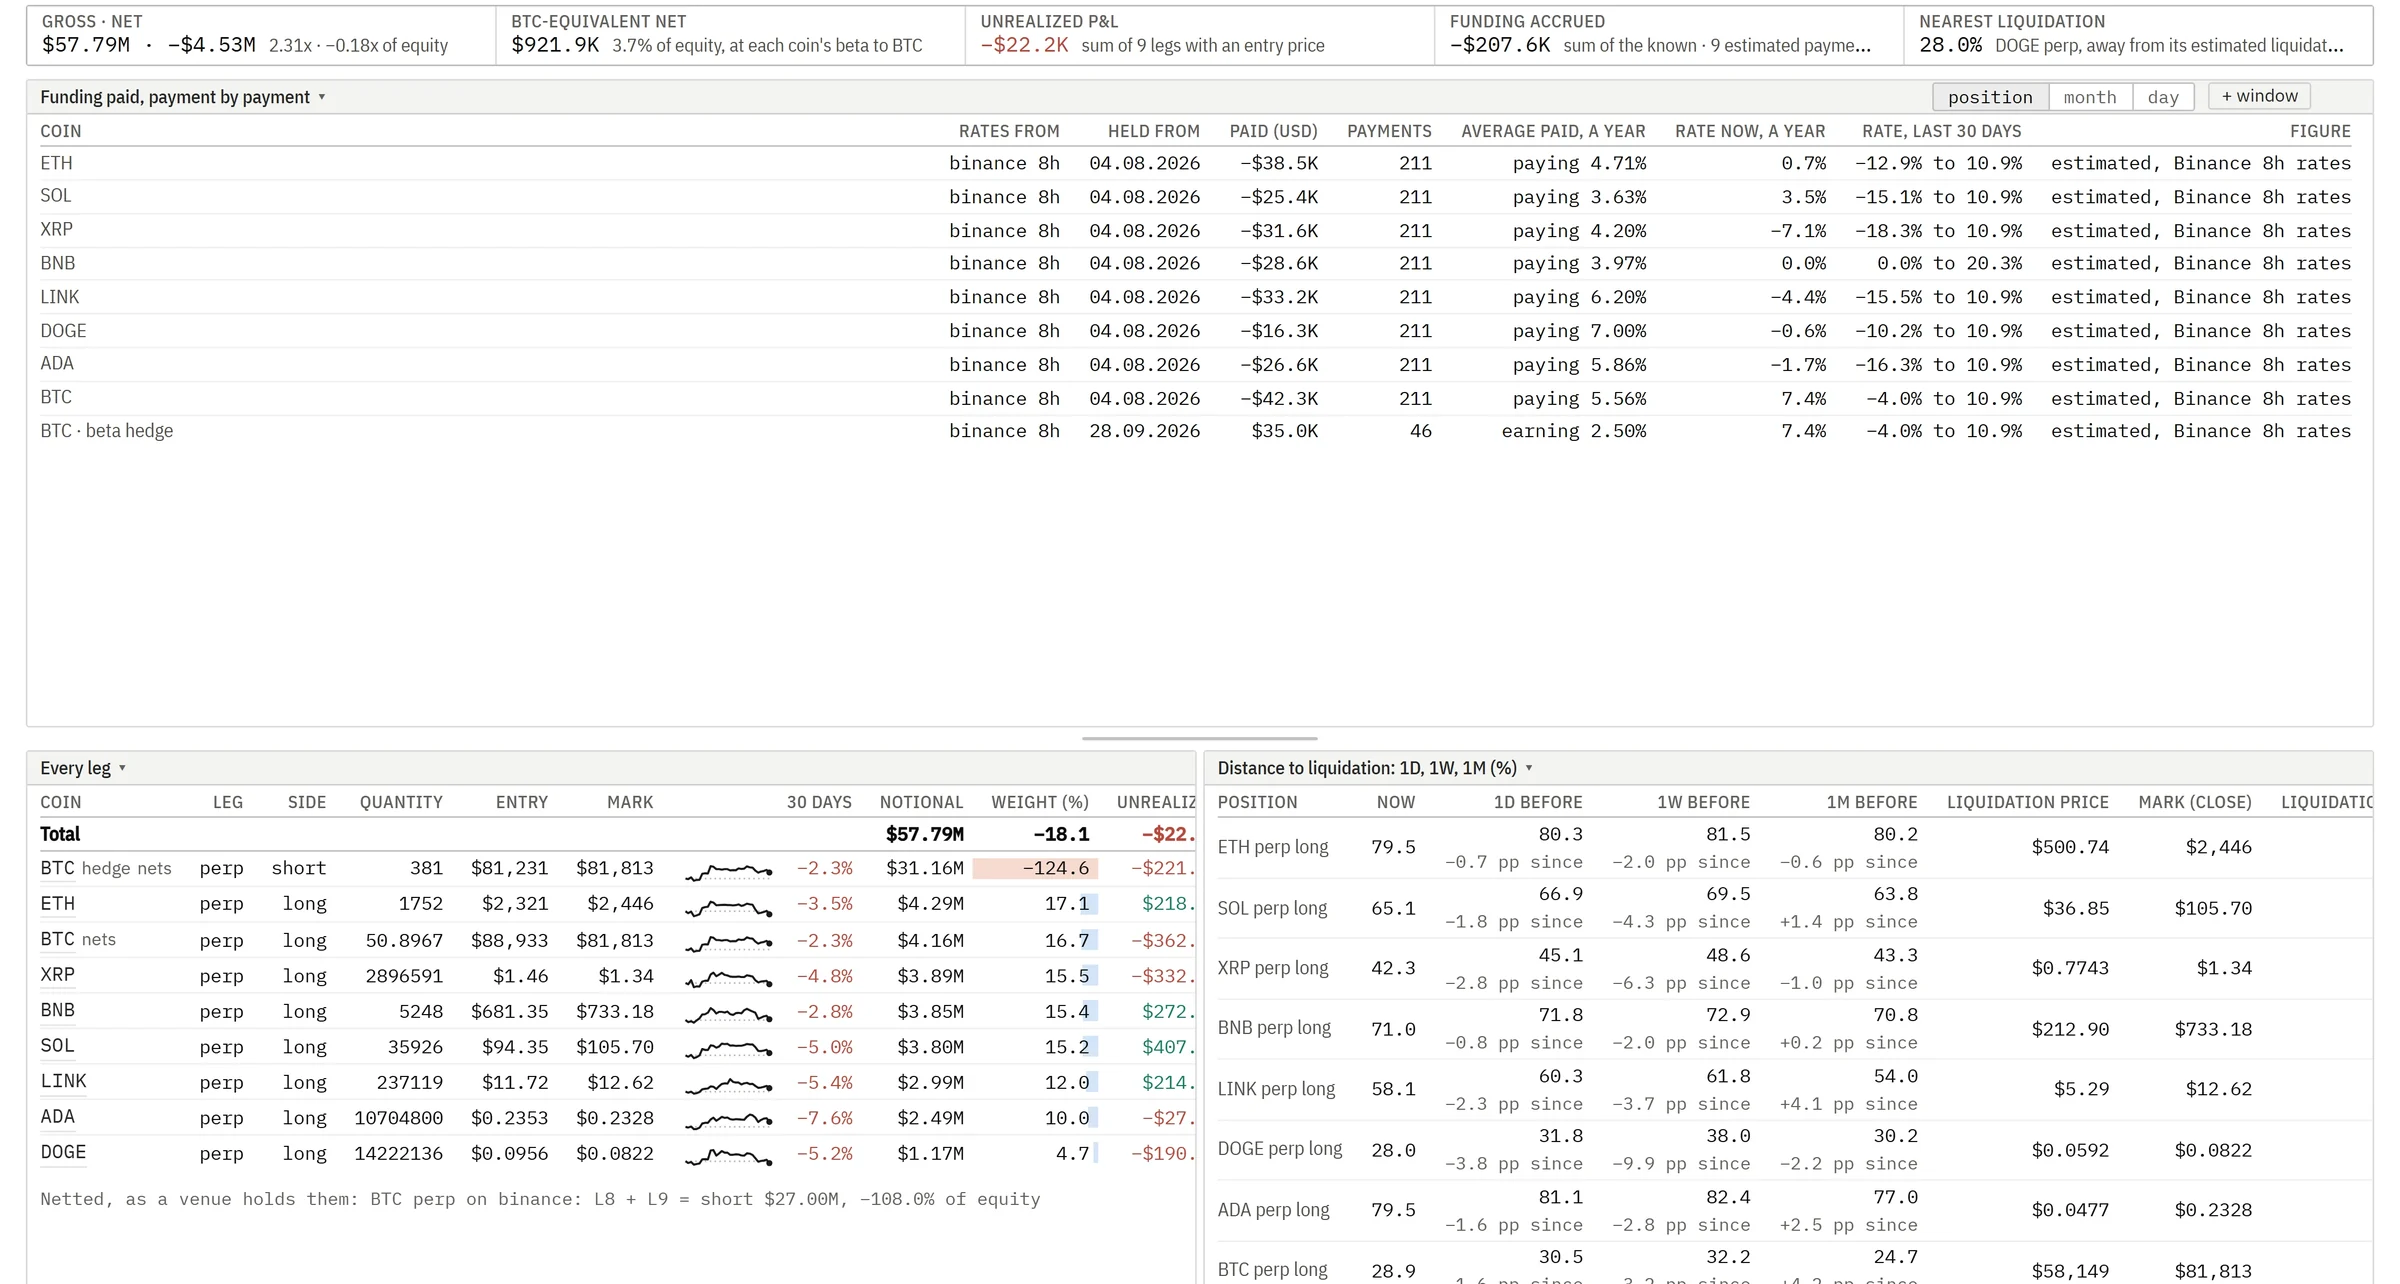Click 'XRP perp long' liquidation row label

[x=1272, y=968]
